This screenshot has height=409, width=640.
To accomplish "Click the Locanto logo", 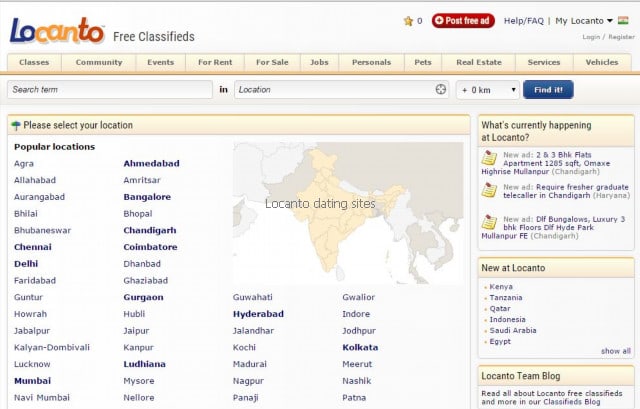I will click(x=56, y=31).
